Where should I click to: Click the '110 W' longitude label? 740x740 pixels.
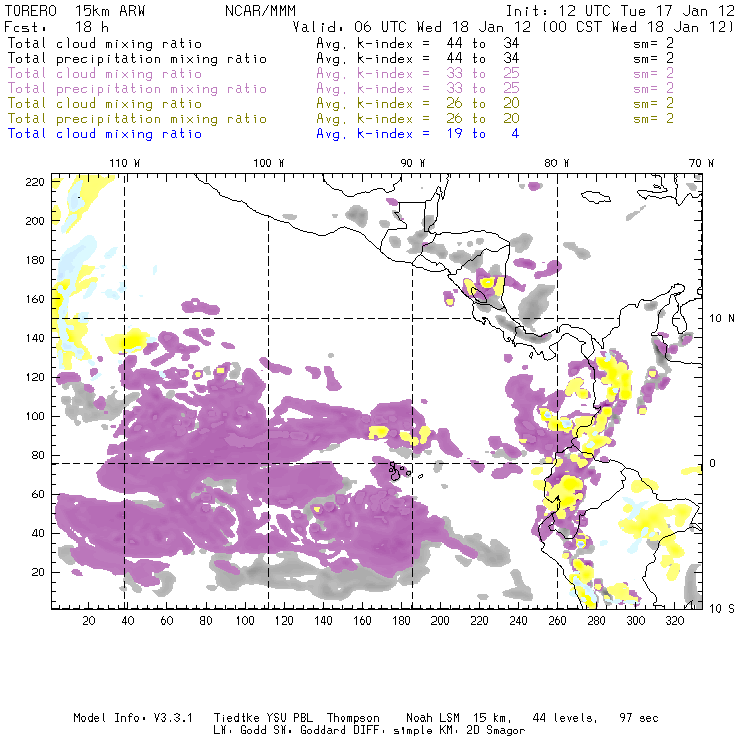click(x=125, y=163)
